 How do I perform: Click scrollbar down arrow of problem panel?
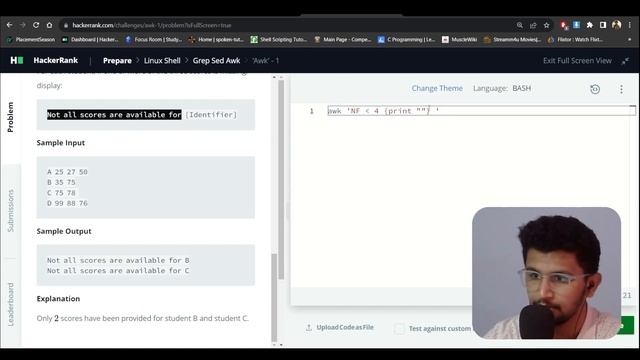coord(274,344)
